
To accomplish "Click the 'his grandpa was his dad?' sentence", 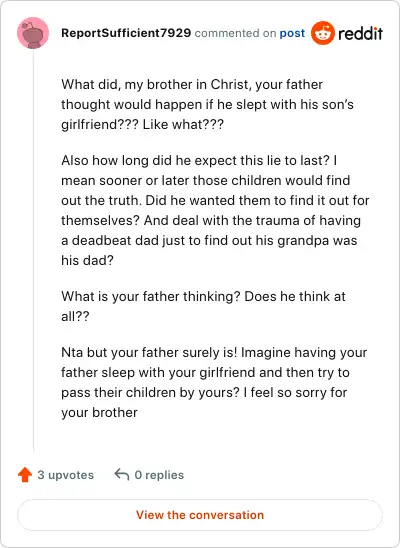I will [209, 250].
